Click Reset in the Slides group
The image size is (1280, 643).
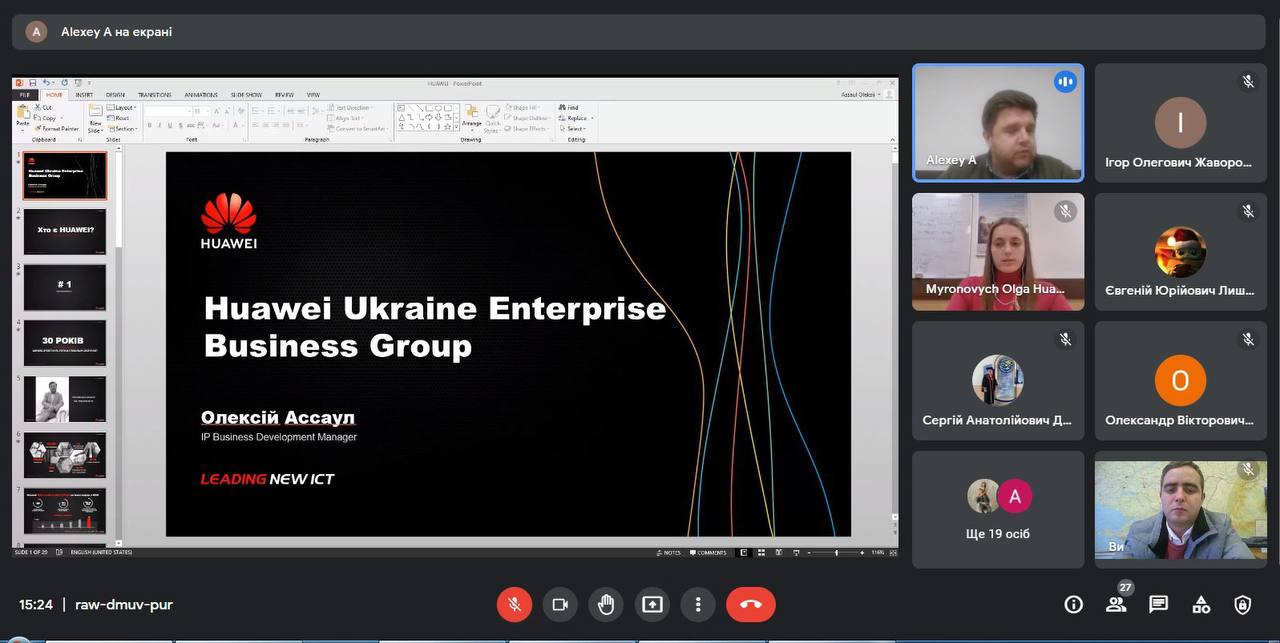click(118, 118)
